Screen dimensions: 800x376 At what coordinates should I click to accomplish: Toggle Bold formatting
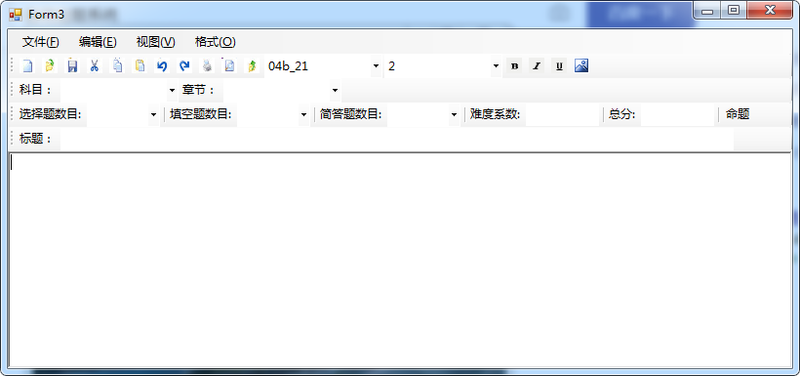(x=514, y=66)
